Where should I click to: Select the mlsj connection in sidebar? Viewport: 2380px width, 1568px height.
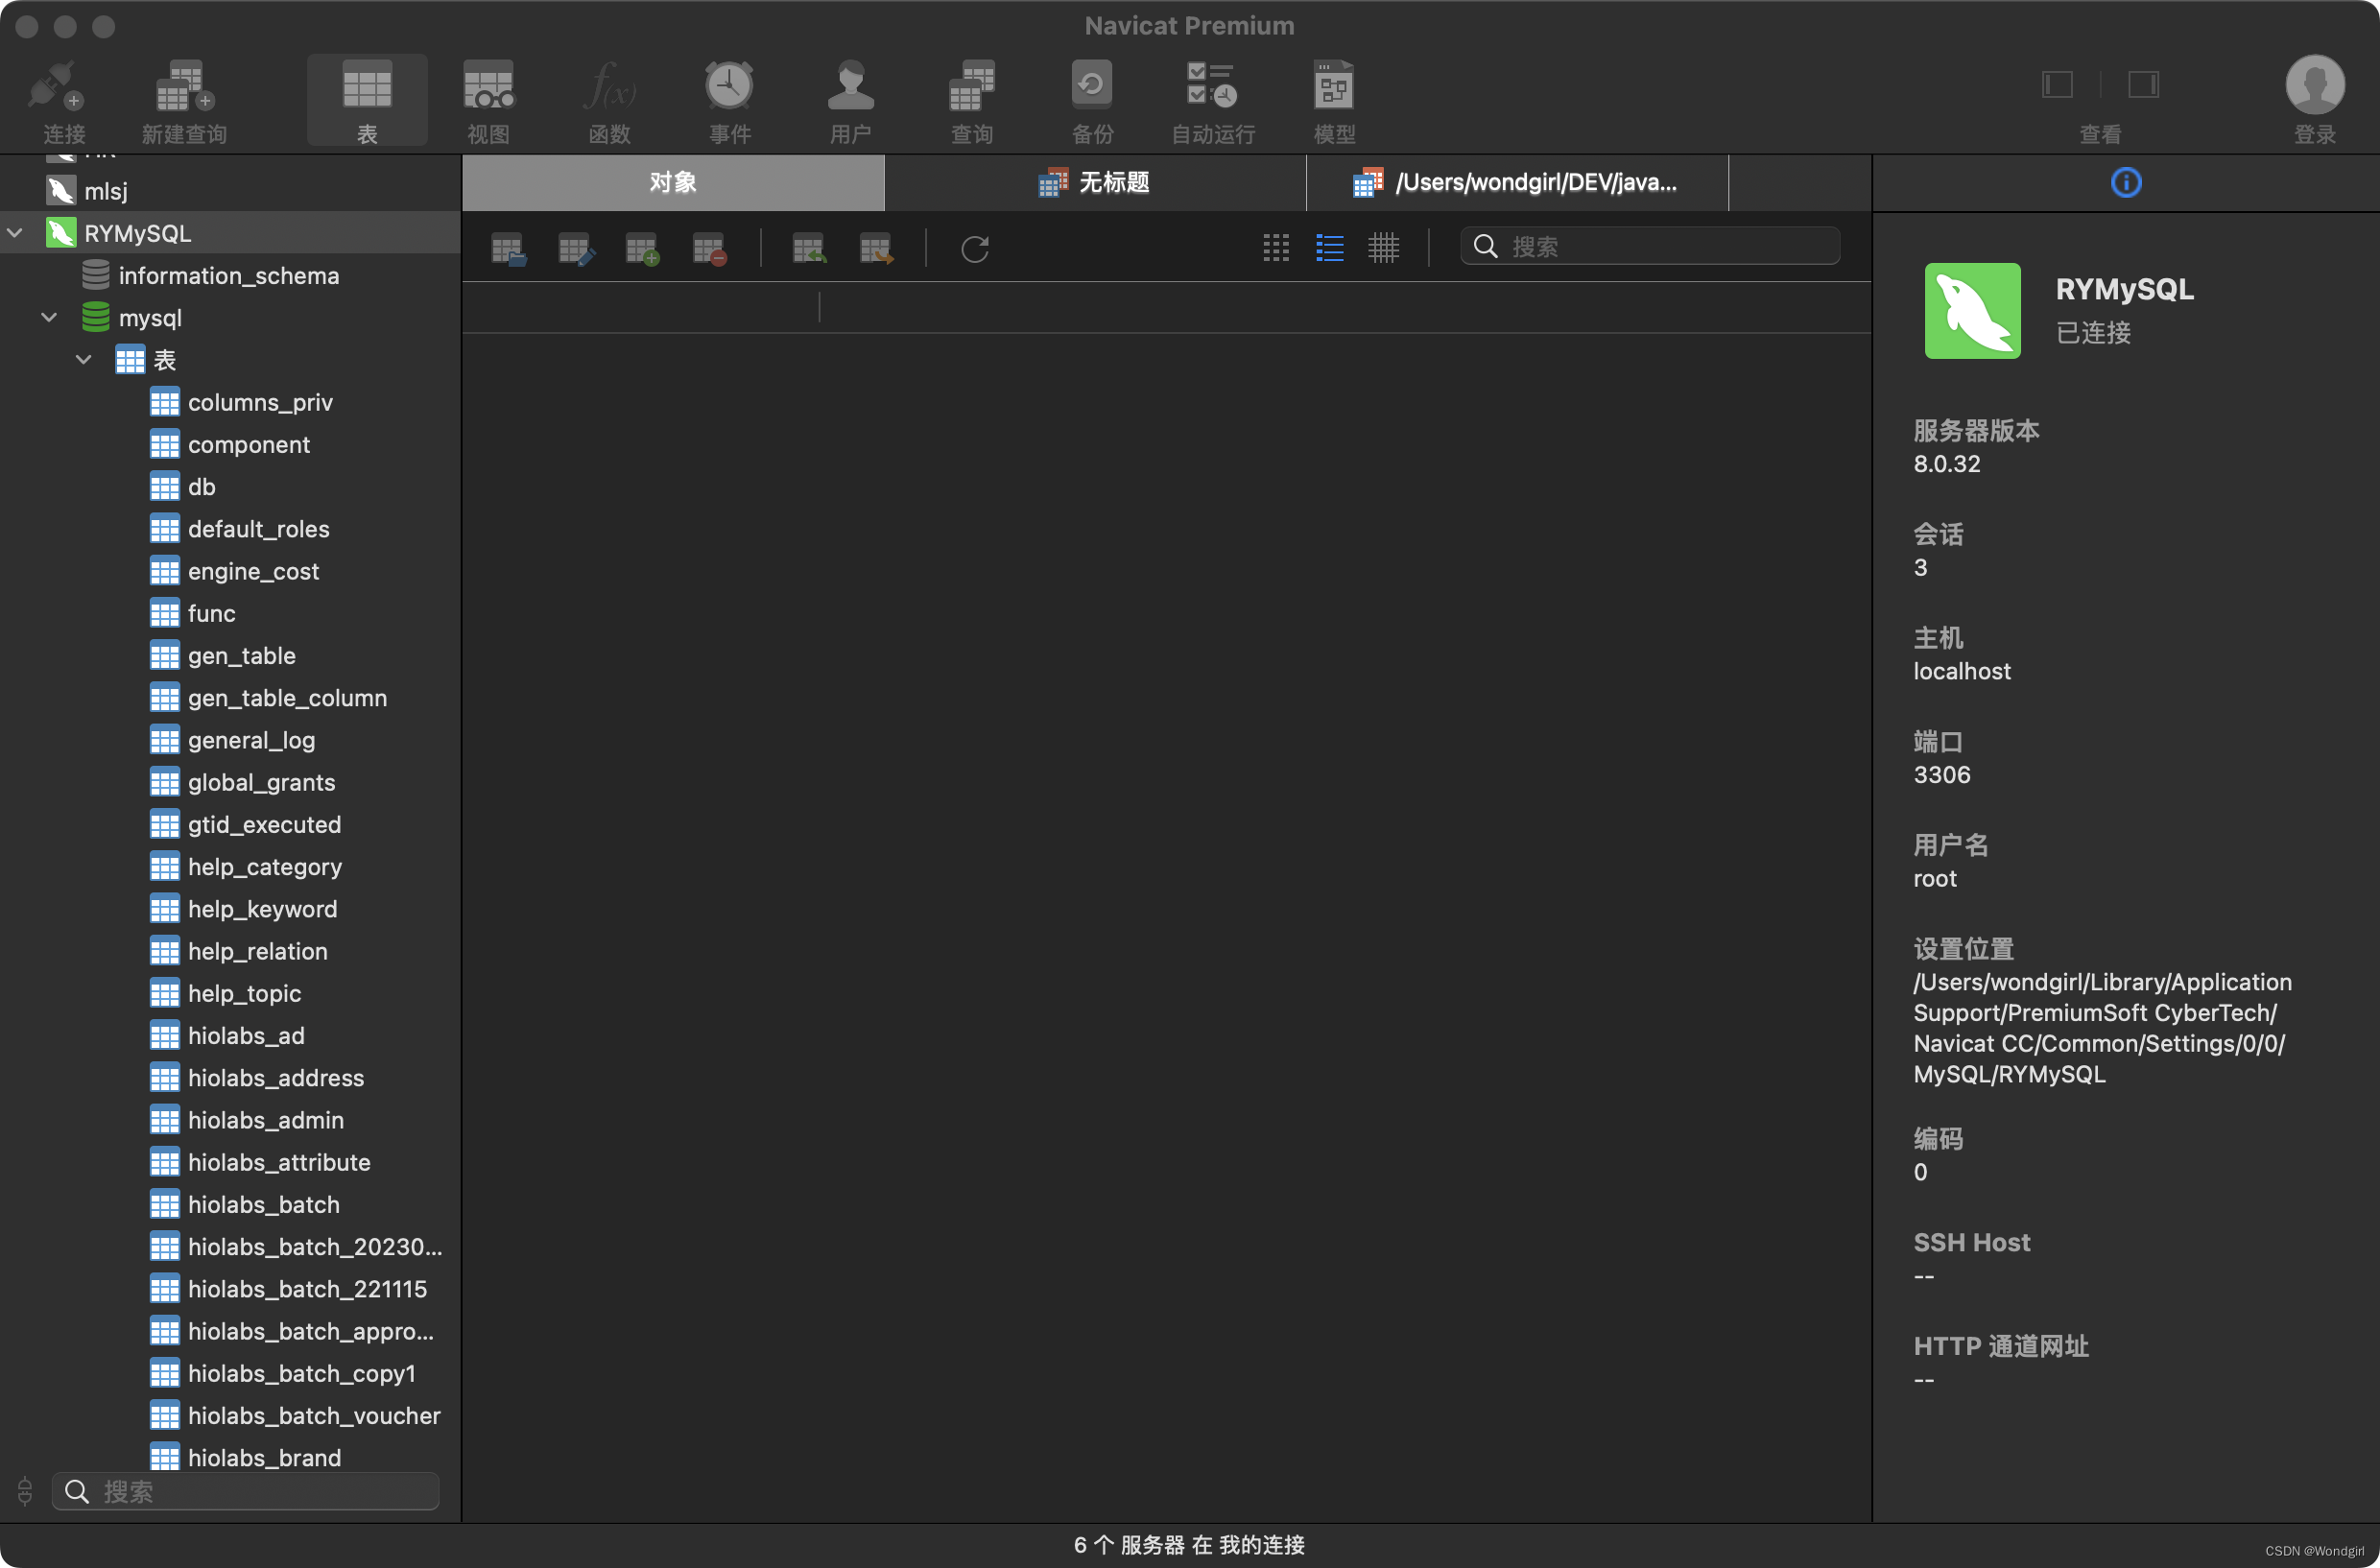tap(230, 191)
